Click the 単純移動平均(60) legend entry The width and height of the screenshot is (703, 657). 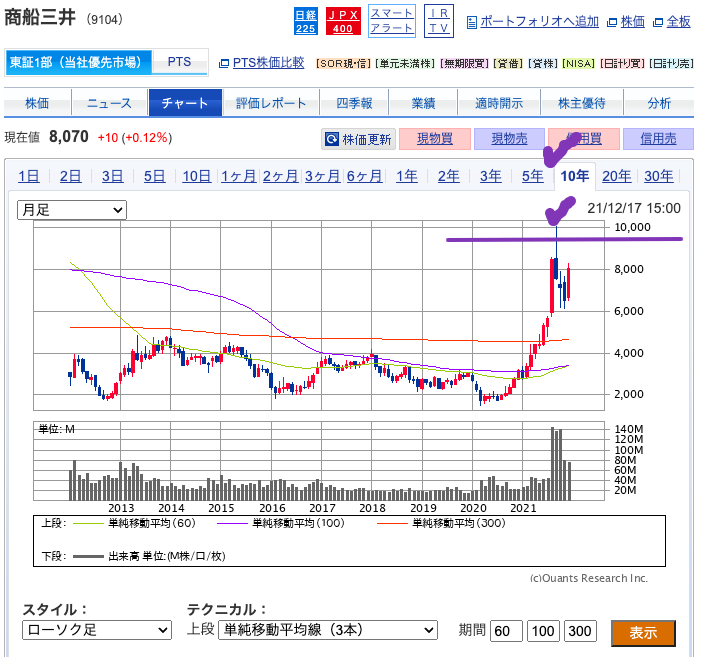[134, 523]
